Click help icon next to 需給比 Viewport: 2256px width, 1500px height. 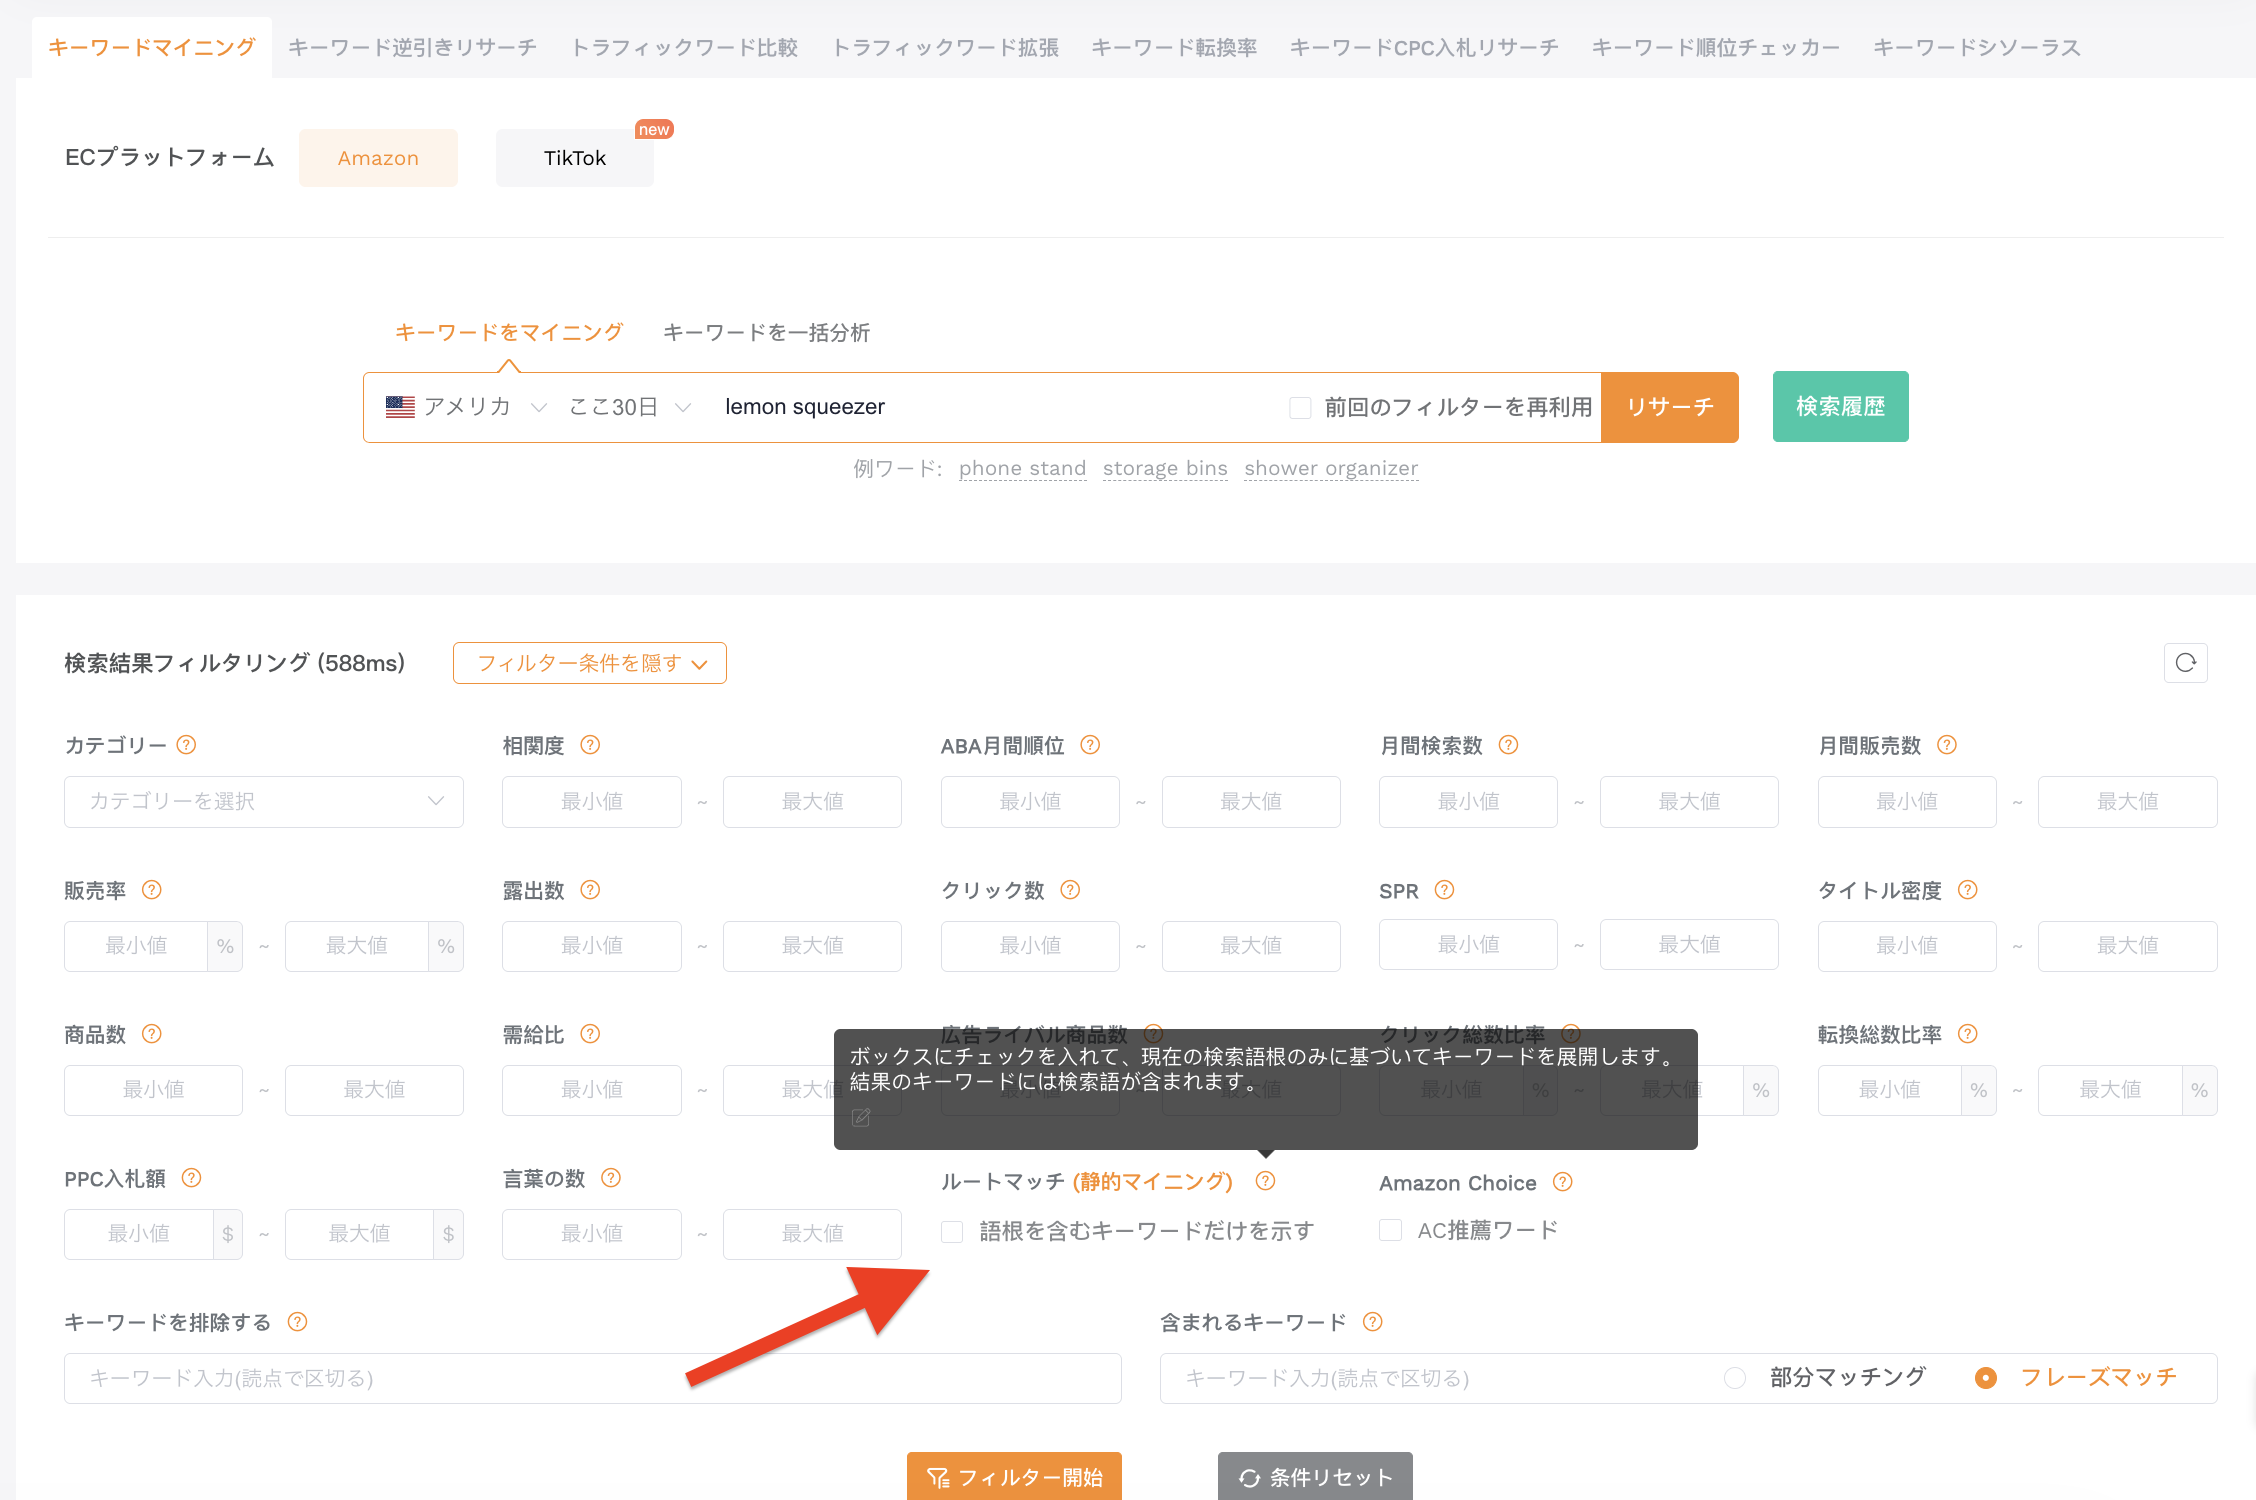click(x=590, y=1034)
